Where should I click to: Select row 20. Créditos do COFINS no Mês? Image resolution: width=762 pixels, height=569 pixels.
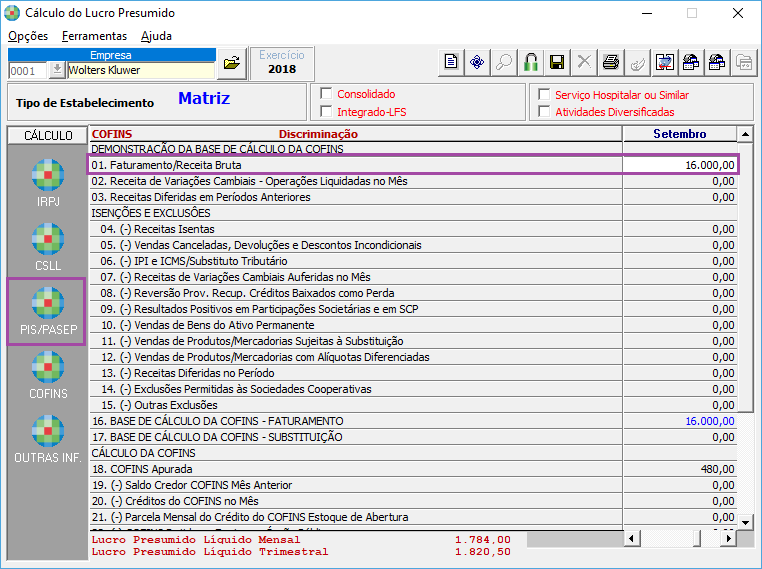pyautogui.click(x=356, y=501)
